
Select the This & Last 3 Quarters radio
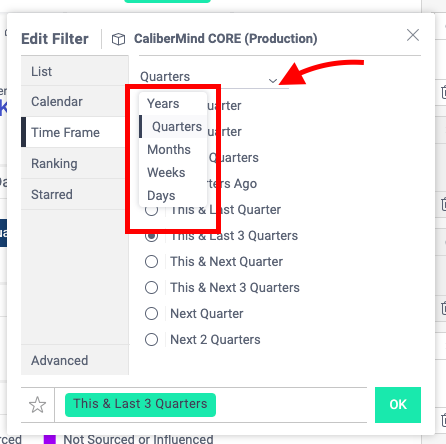152,236
